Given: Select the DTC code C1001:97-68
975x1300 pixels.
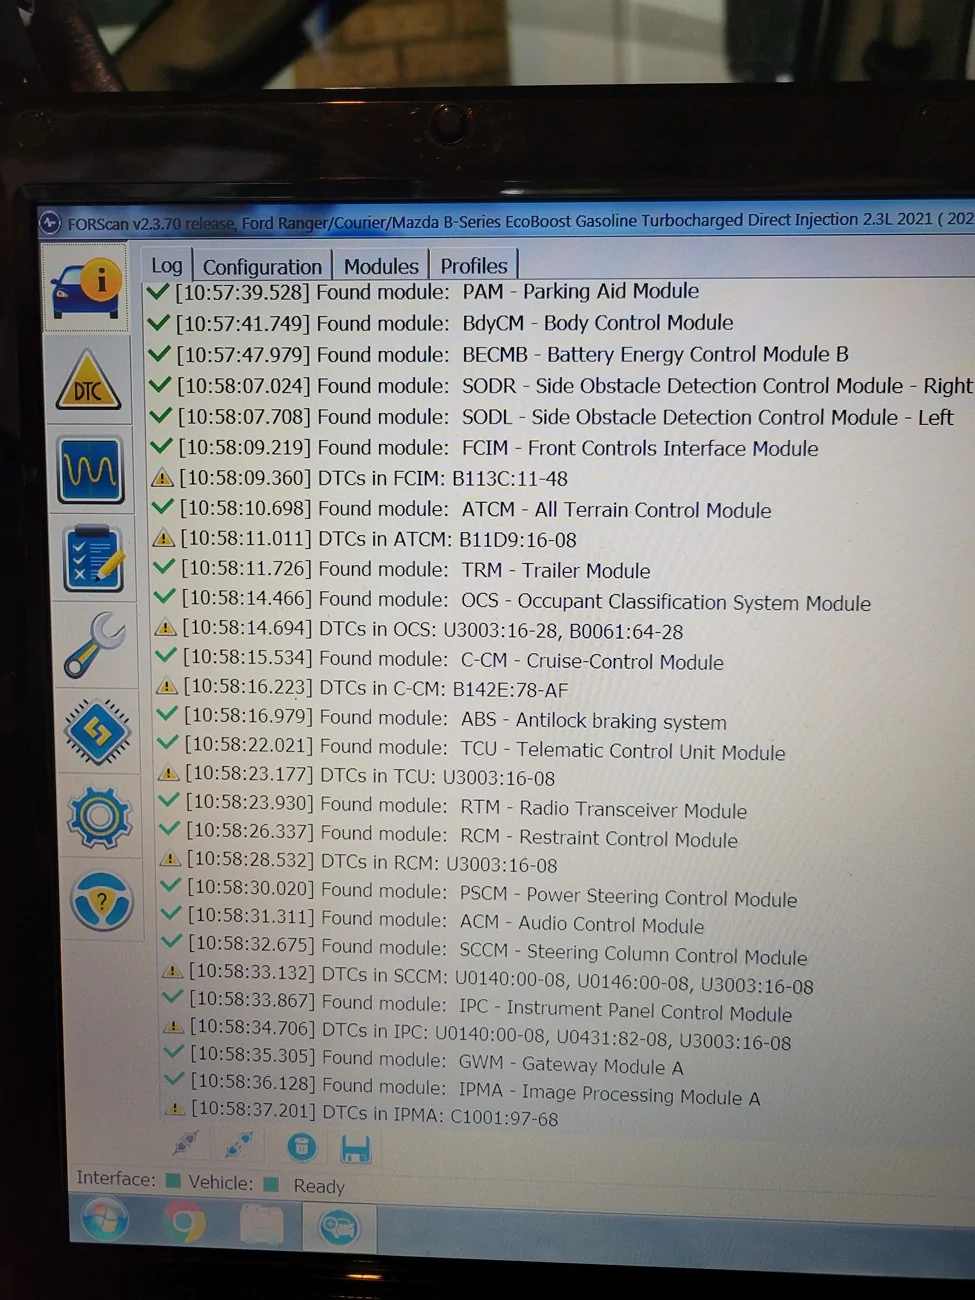Looking at the screenshot, I should click(504, 1116).
